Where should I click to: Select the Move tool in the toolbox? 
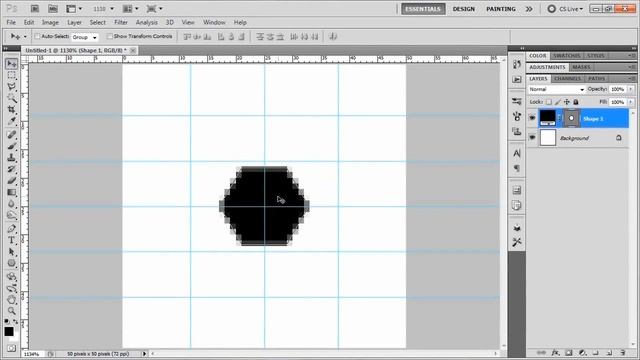(11, 64)
